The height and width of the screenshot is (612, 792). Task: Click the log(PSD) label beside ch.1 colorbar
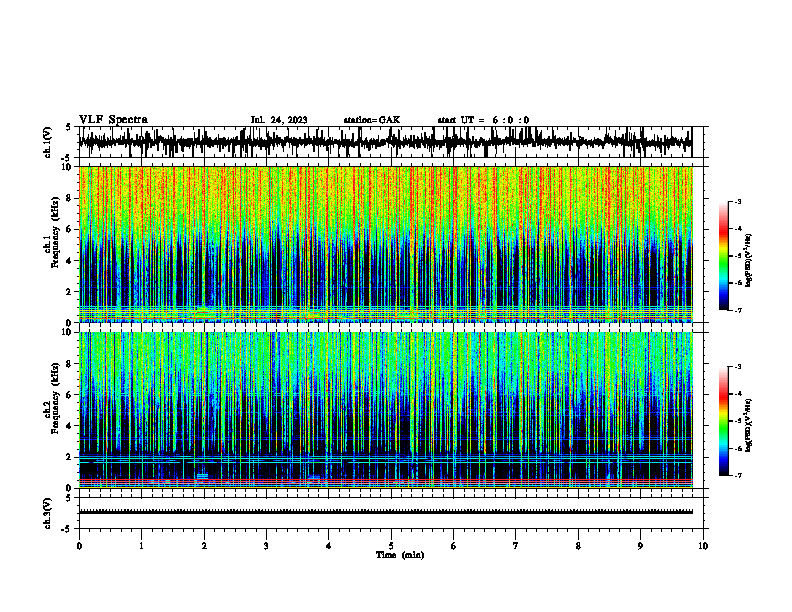(749, 260)
